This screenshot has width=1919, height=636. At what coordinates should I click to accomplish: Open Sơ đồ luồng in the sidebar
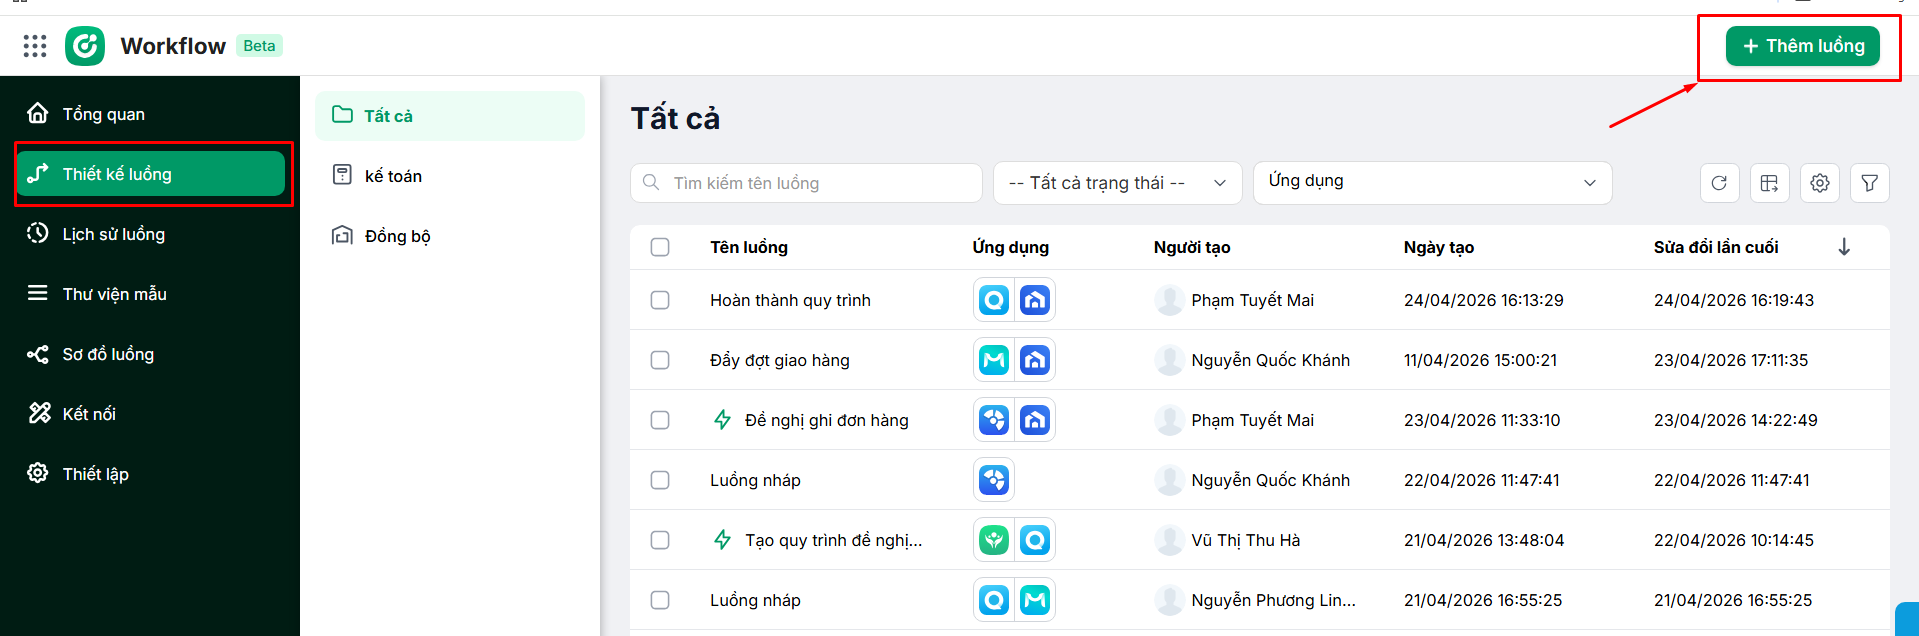pyautogui.click(x=108, y=354)
